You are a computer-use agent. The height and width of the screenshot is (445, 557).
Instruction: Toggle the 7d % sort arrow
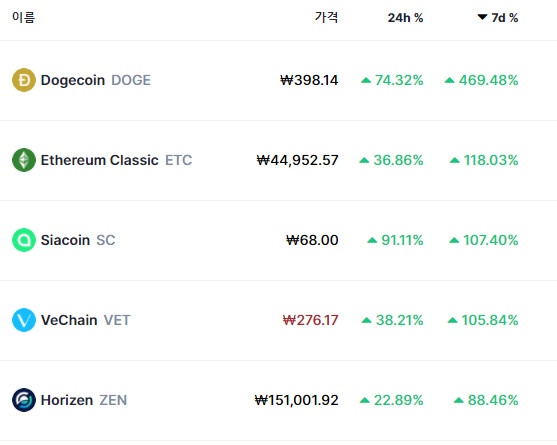click(x=482, y=17)
